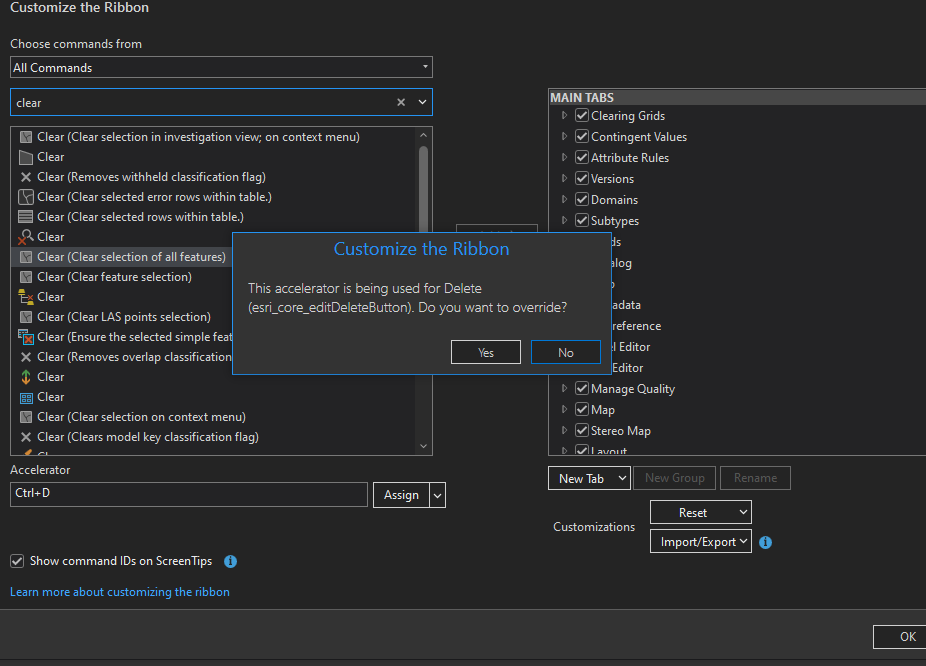Open the All Commands dropdown
The image size is (926, 666).
tap(423, 67)
